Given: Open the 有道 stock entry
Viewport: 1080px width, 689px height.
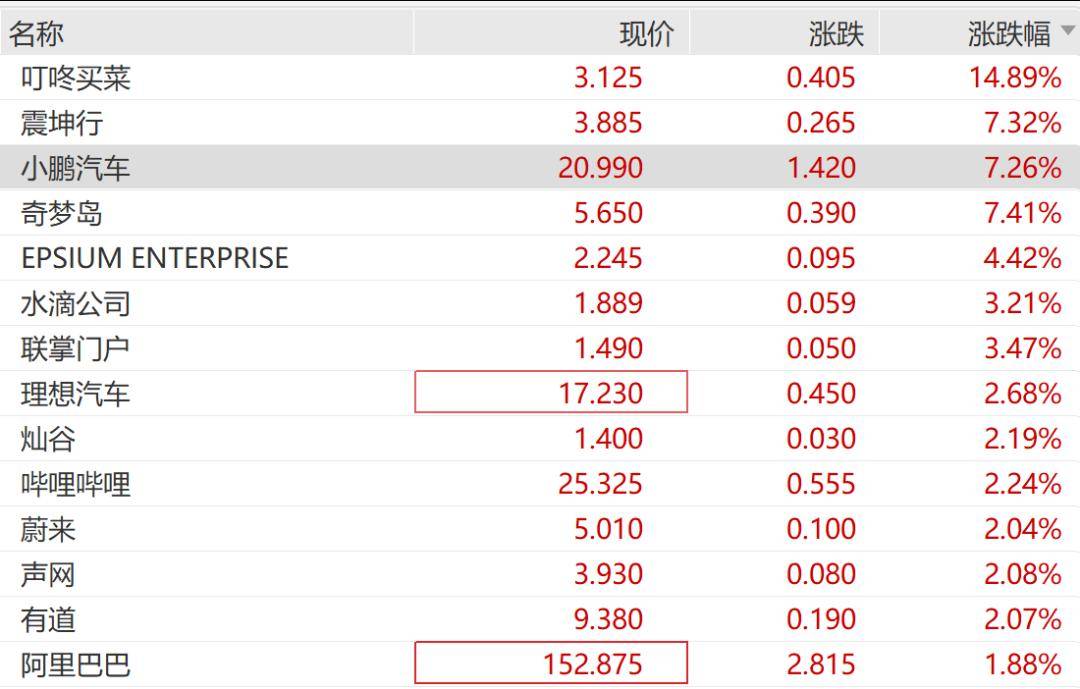Looking at the screenshot, I should 48,620.
